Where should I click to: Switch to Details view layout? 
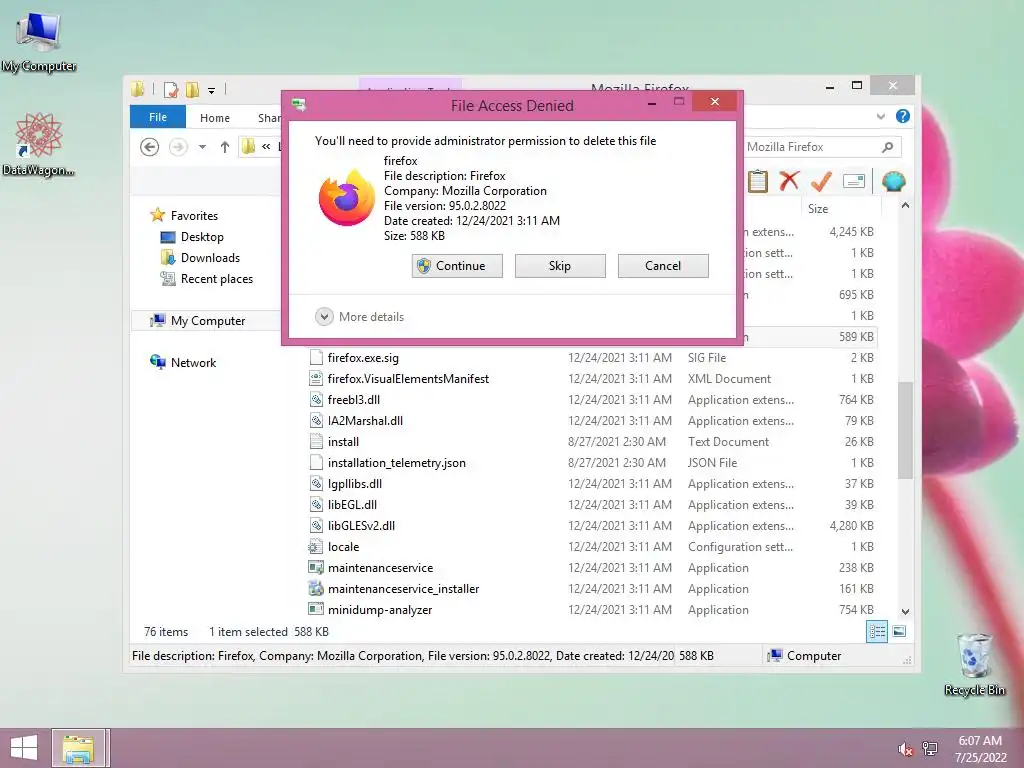877,632
